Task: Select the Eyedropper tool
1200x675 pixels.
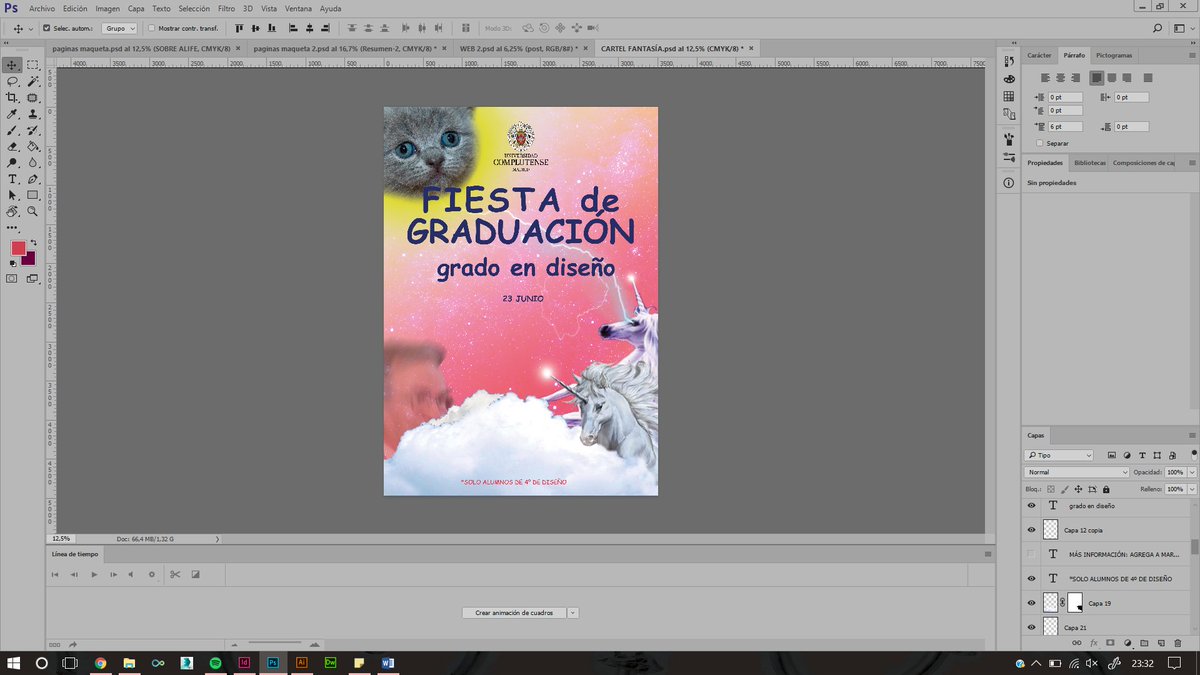Action: pos(12,114)
